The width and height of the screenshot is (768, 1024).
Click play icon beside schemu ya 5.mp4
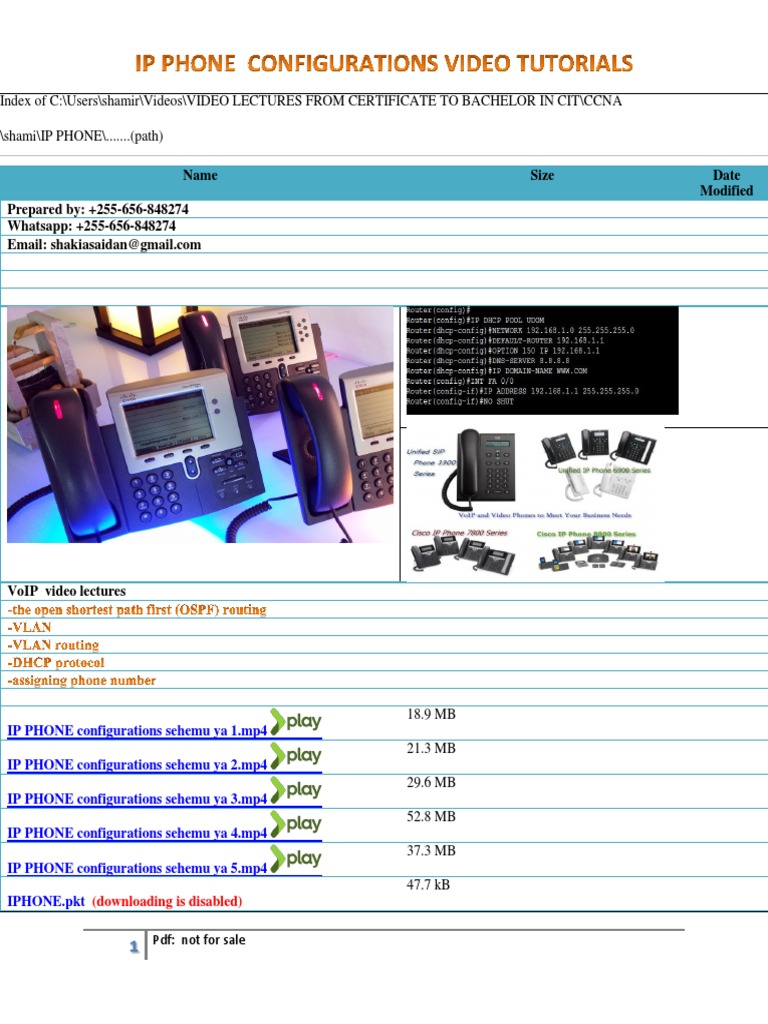point(296,859)
